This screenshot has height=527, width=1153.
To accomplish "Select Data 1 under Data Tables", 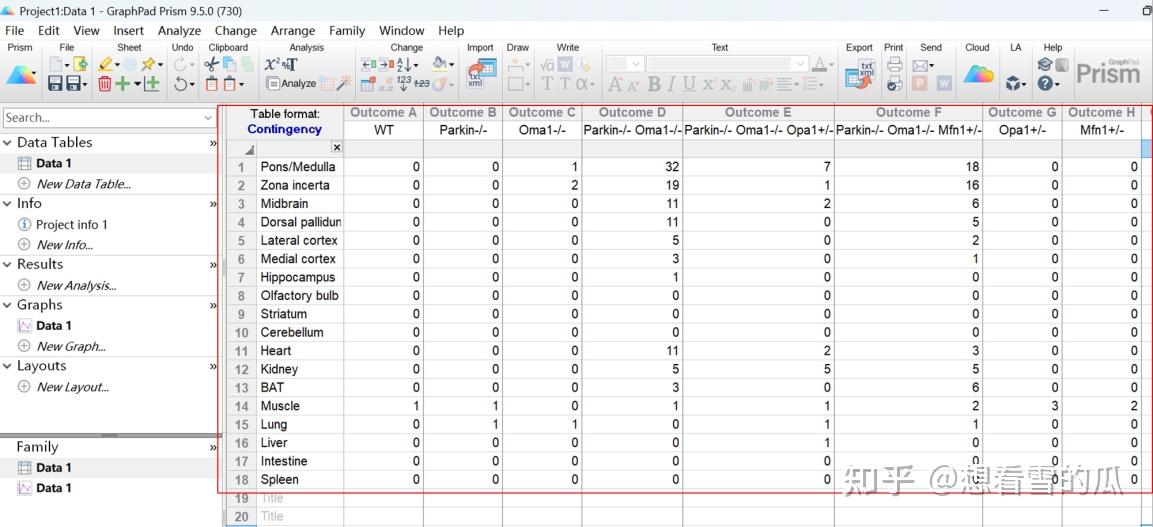I will (x=54, y=163).
